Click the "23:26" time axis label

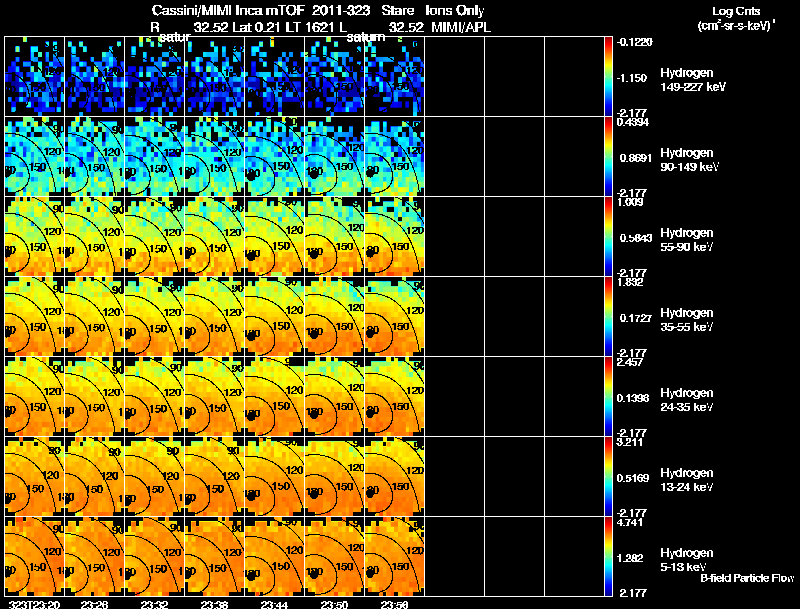[x=94, y=605]
